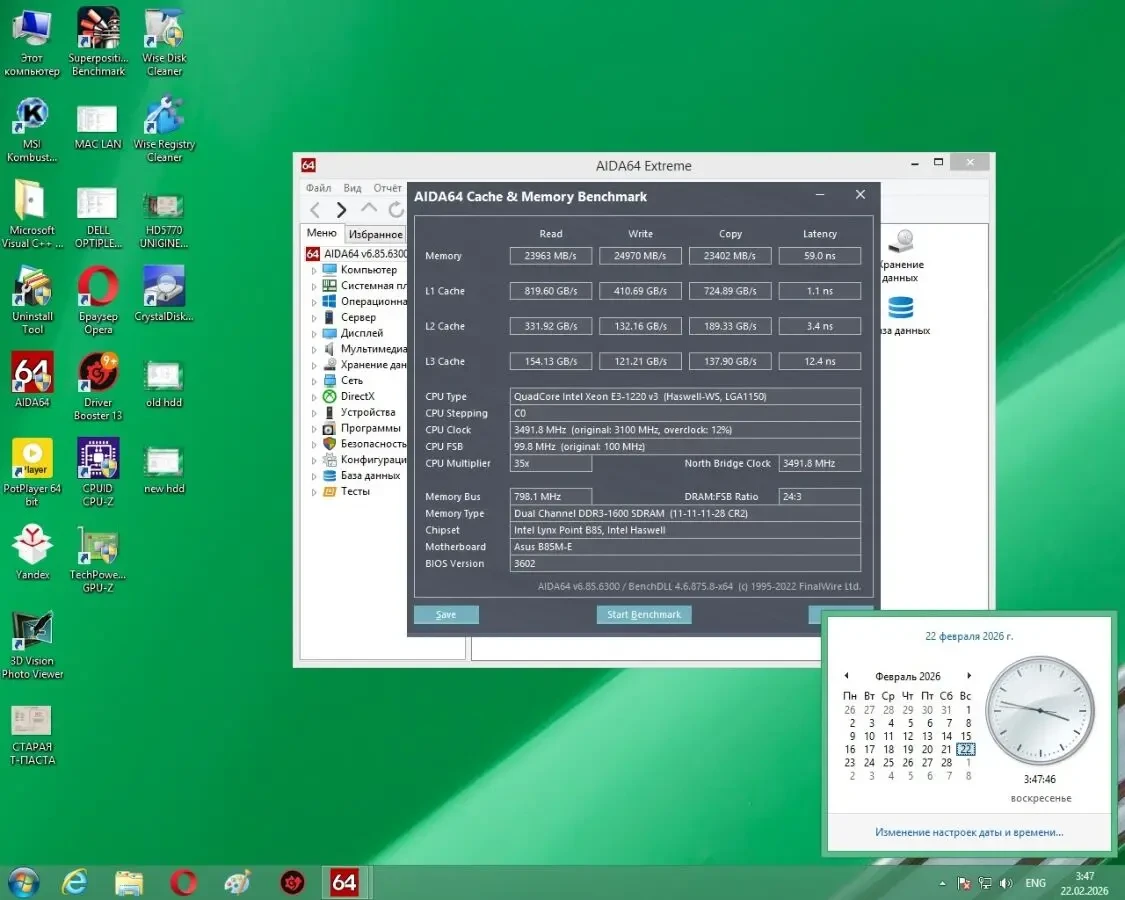Select the Программы tree item
1125x900 pixels.
[x=370, y=428]
